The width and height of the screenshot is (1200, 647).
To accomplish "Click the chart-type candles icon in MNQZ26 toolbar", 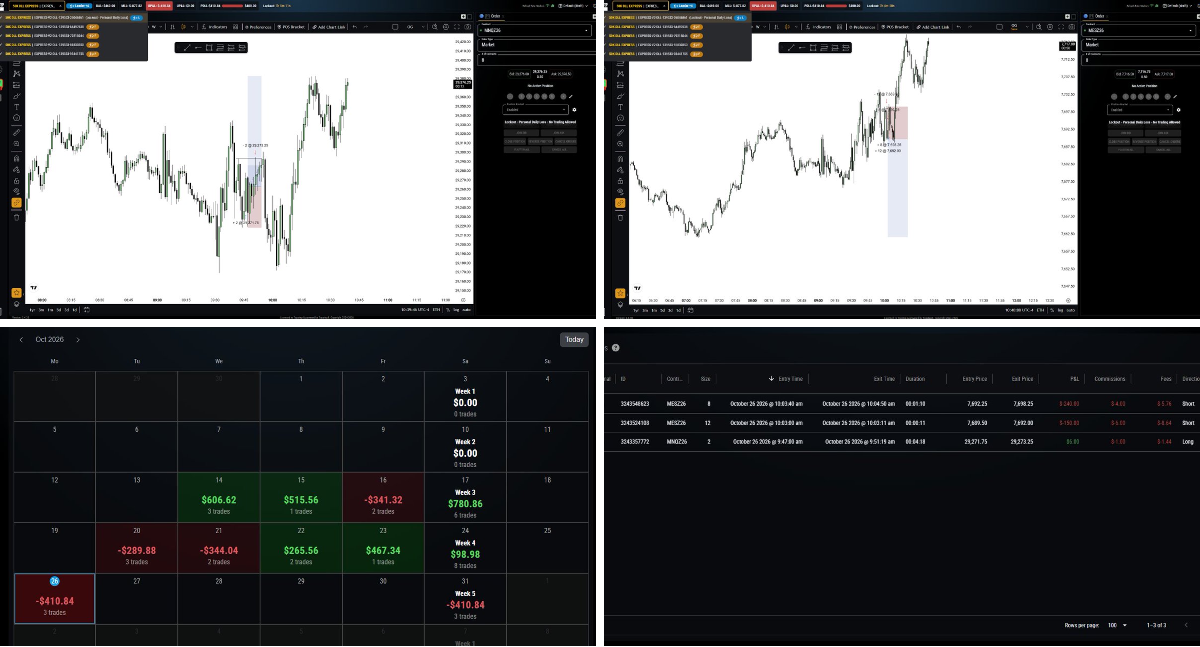I will click(183, 27).
